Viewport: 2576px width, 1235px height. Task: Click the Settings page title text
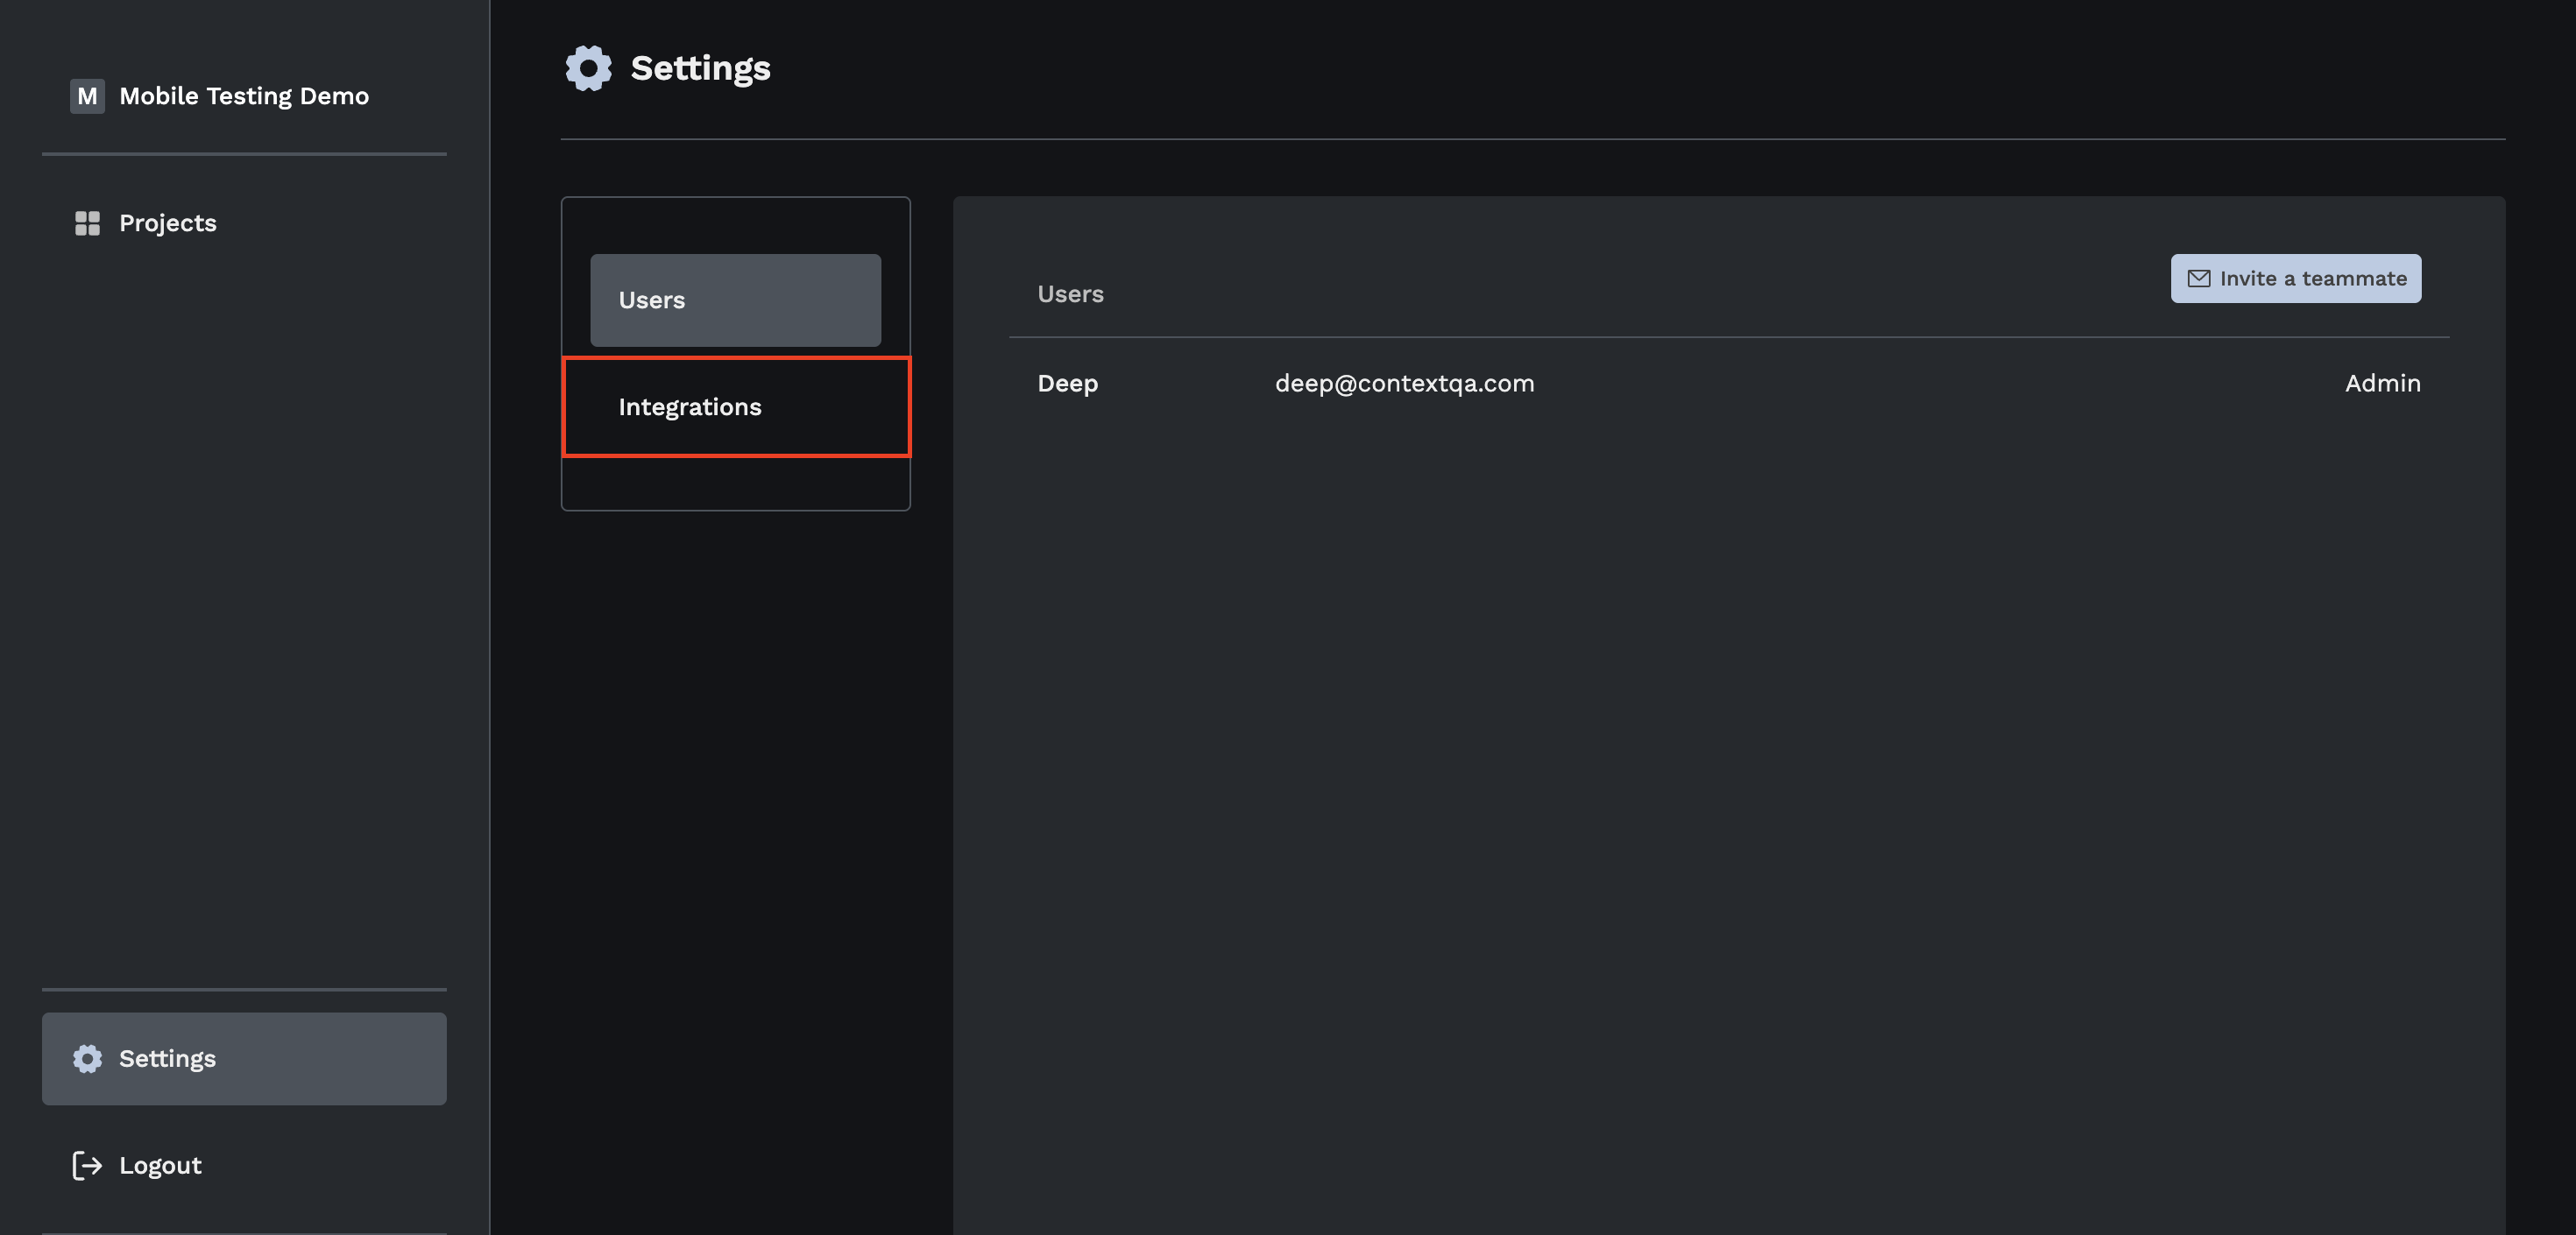[x=700, y=68]
